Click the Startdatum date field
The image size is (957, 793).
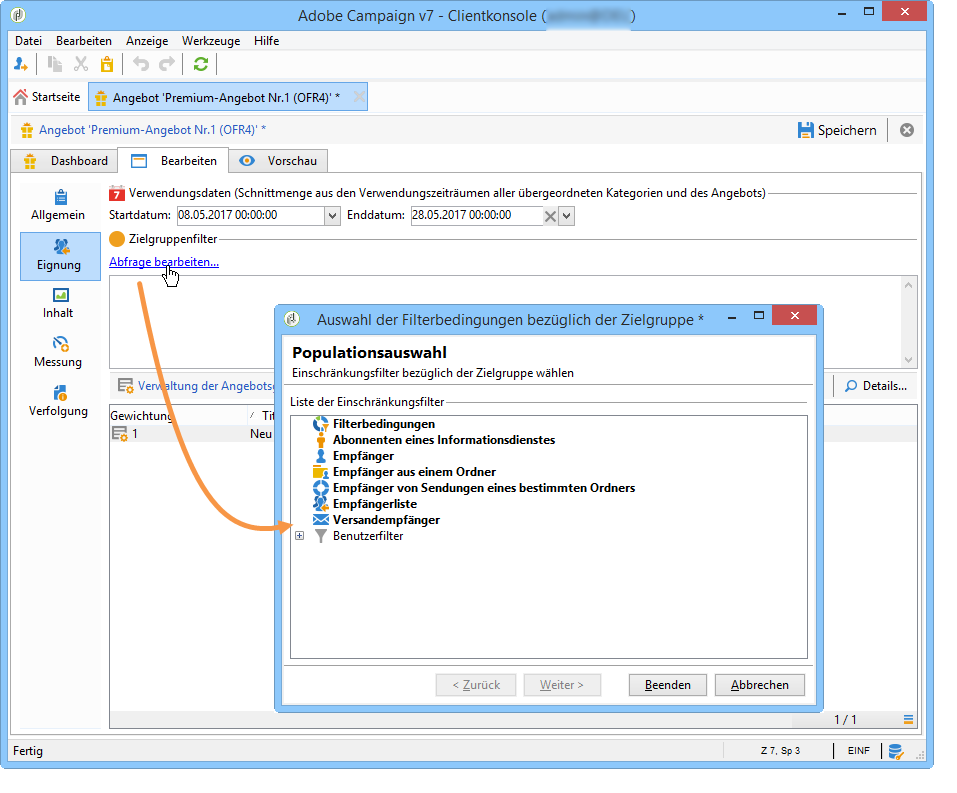[x=251, y=215]
